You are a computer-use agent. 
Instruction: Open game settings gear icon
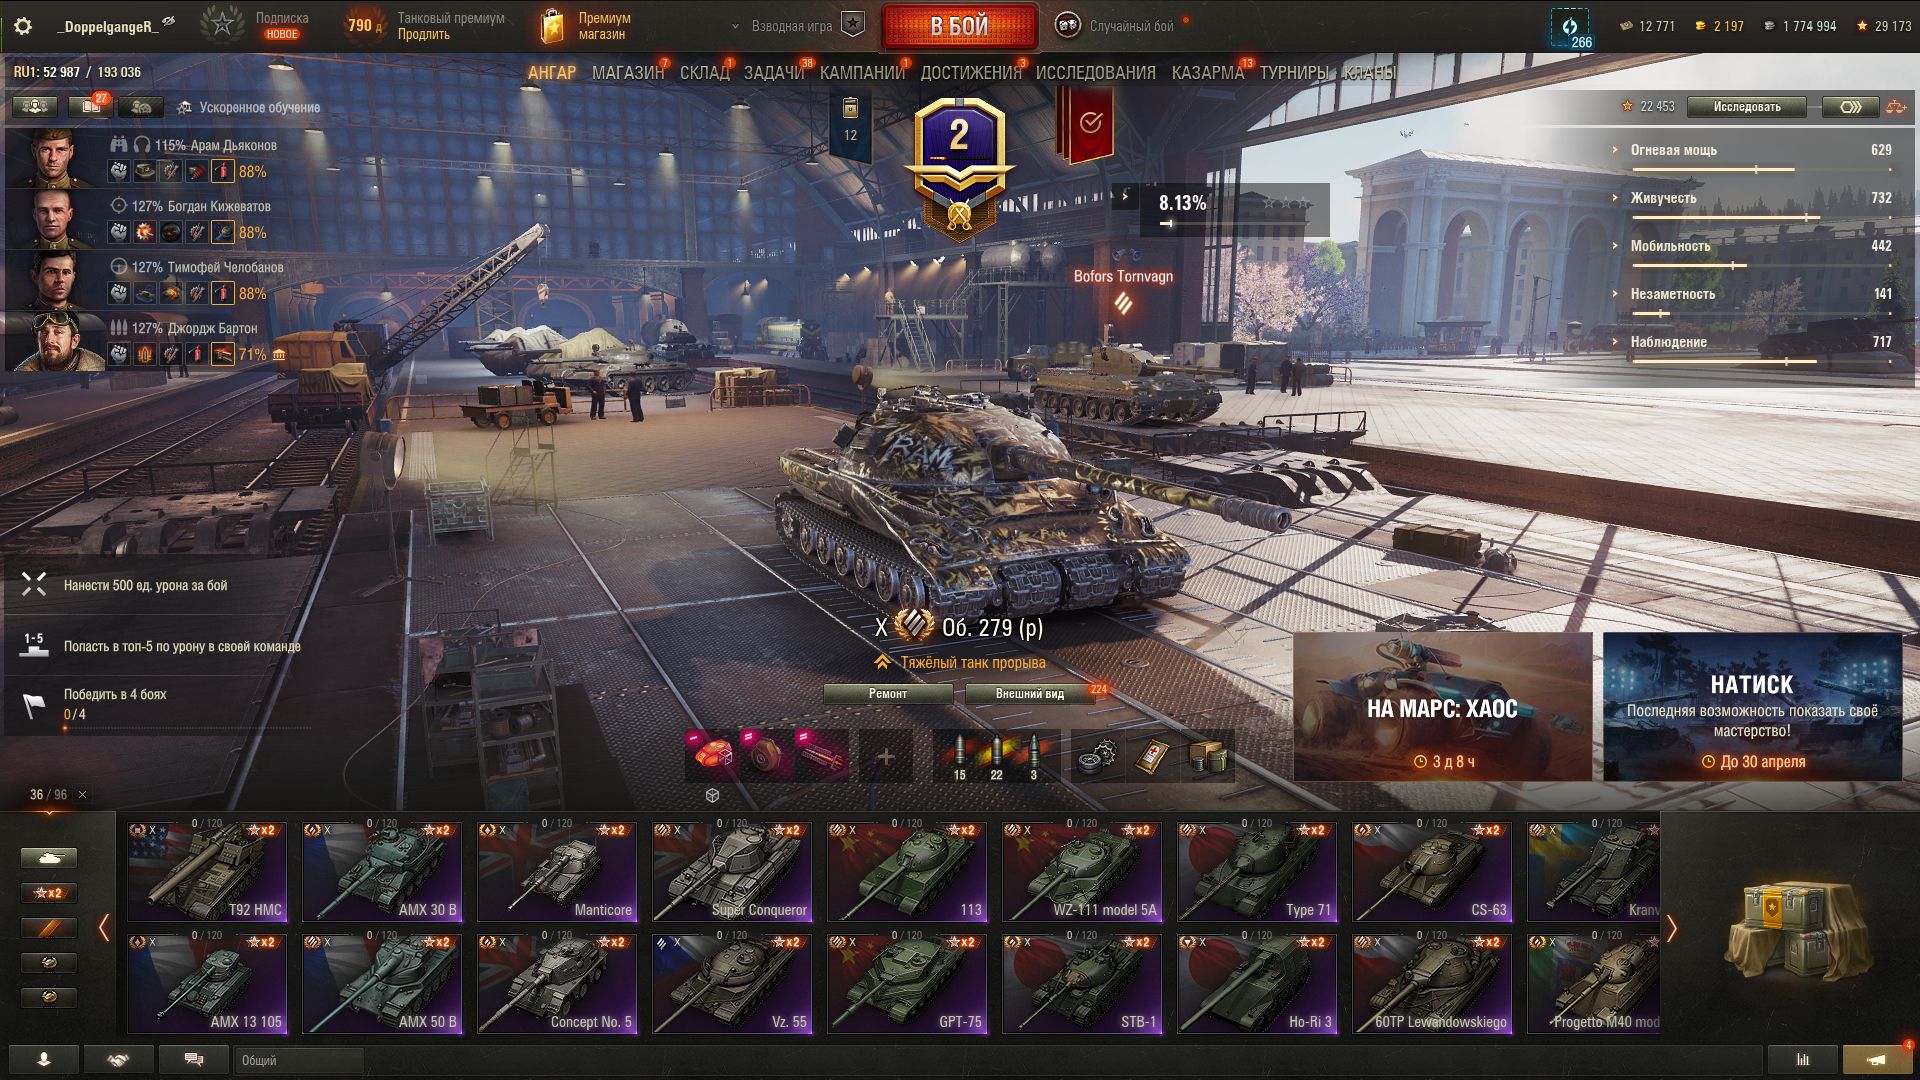point(23,26)
